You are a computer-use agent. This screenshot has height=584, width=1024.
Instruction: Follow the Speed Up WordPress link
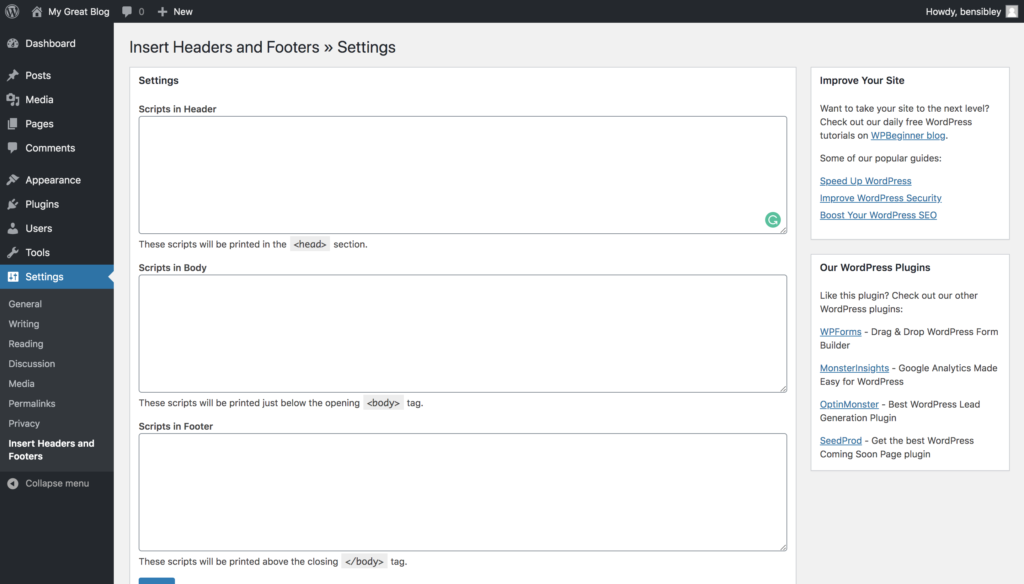[865, 181]
